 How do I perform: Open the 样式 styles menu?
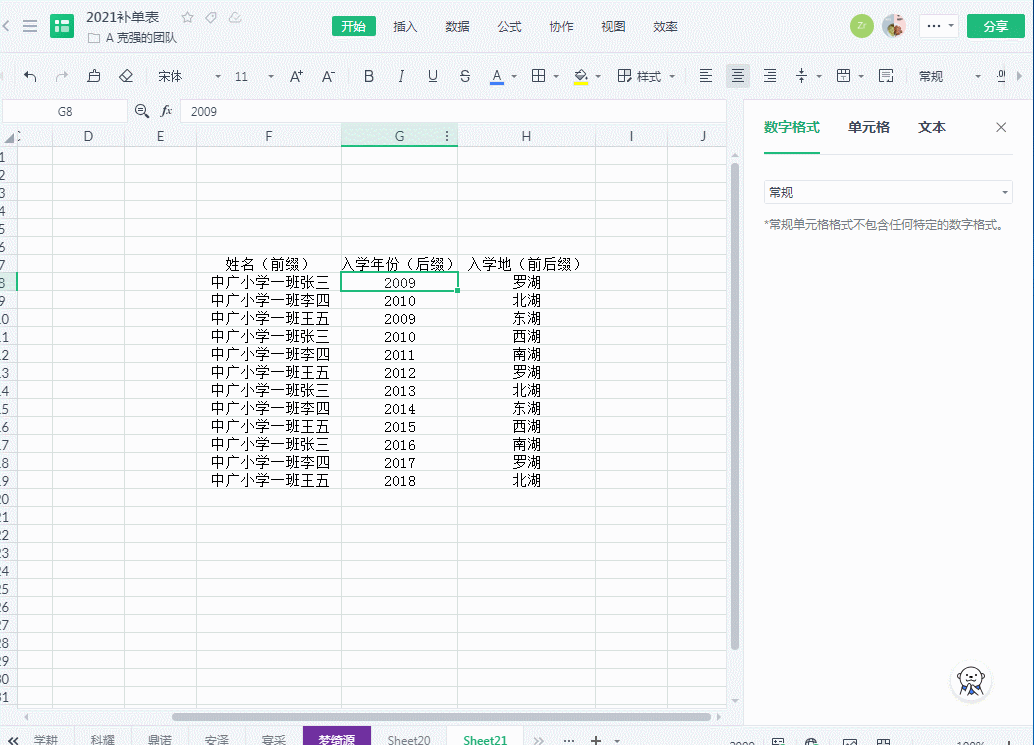[646, 76]
